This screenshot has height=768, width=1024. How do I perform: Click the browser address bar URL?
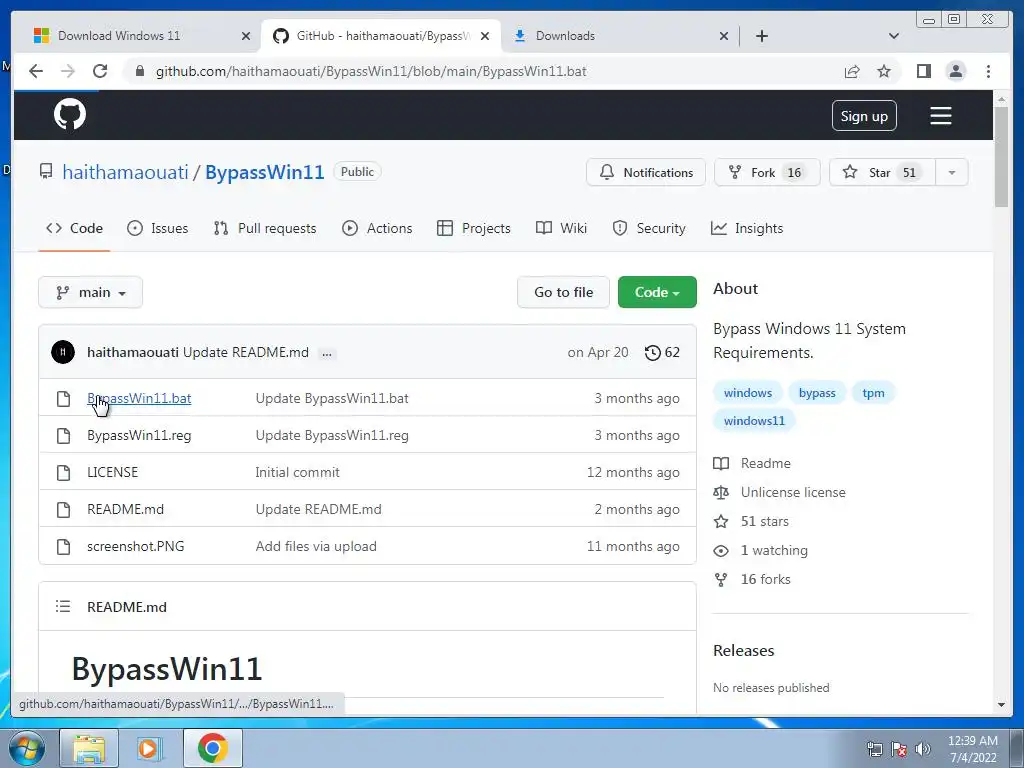[371, 71]
